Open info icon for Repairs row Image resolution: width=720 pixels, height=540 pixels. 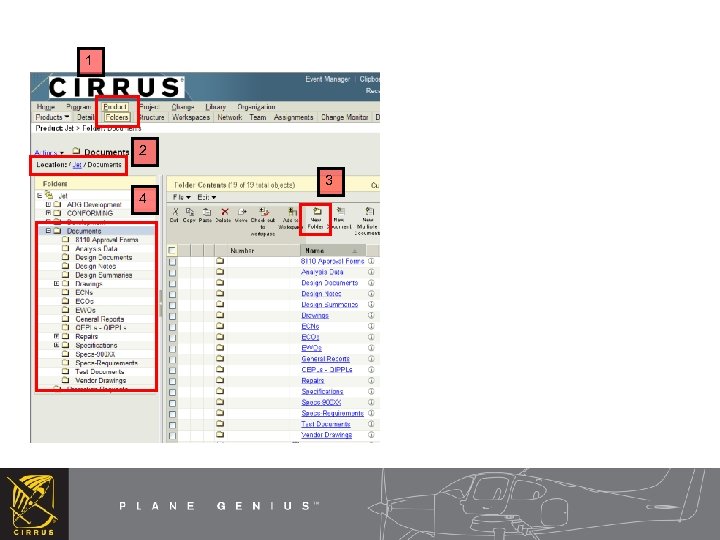coord(371,381)
